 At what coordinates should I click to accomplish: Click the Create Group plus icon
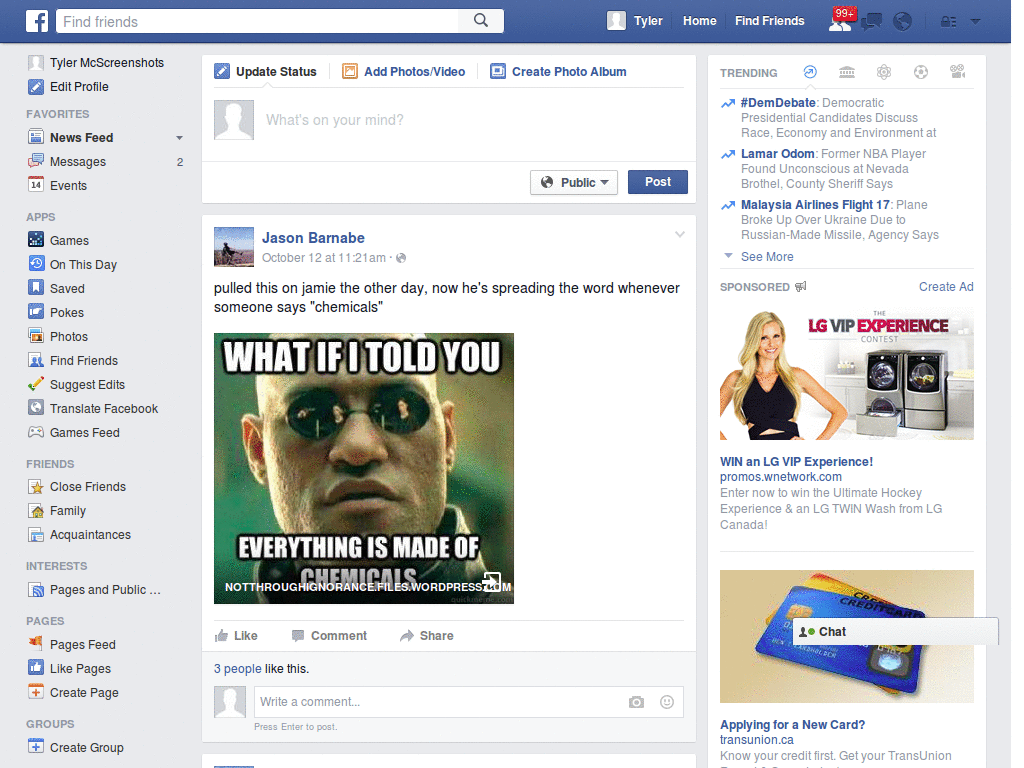coord(36,747)
